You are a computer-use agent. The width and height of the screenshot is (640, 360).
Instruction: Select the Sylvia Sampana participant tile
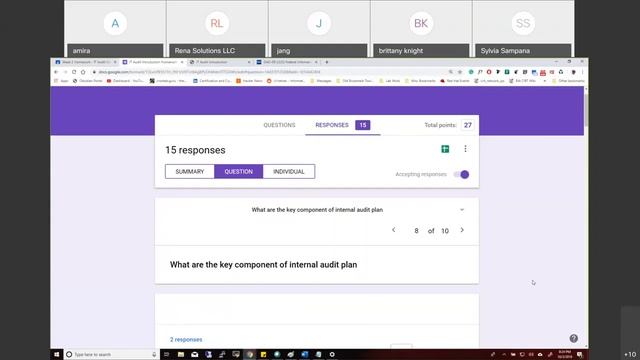point(523,29)
